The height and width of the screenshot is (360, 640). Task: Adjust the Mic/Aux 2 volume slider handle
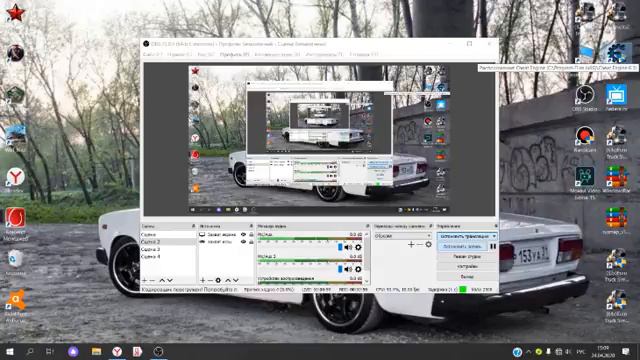tap(340, 269)
